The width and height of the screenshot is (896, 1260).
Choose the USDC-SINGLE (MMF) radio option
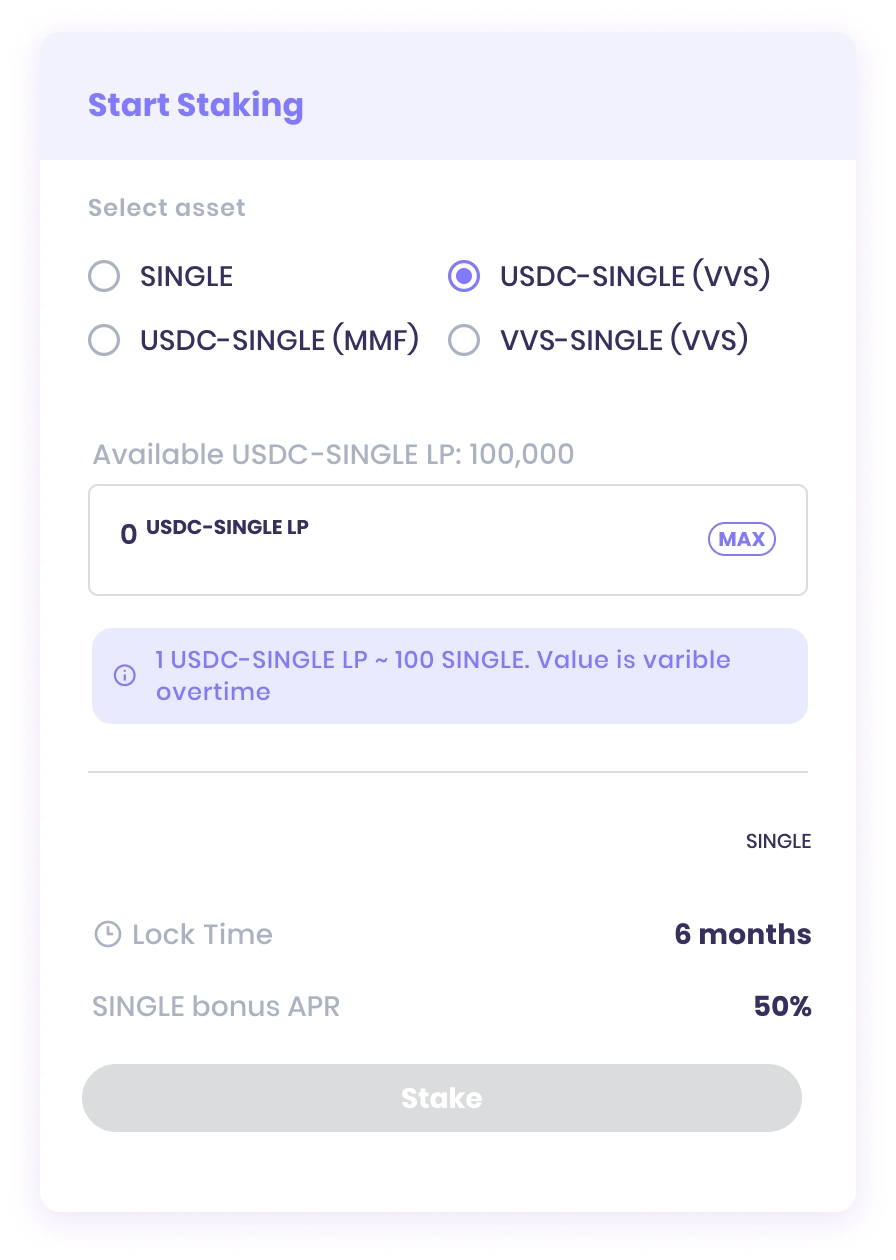[x=104, y=341]
